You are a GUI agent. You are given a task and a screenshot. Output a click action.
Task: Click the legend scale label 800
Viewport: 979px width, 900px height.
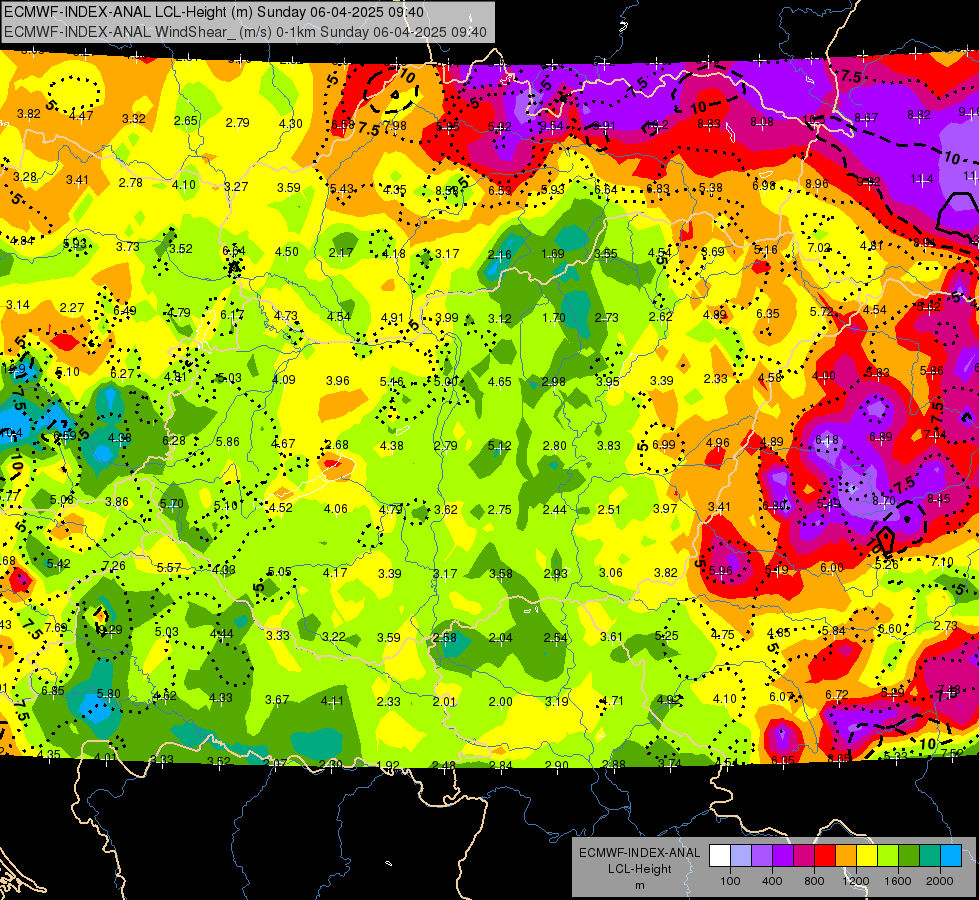coord(814,881)
